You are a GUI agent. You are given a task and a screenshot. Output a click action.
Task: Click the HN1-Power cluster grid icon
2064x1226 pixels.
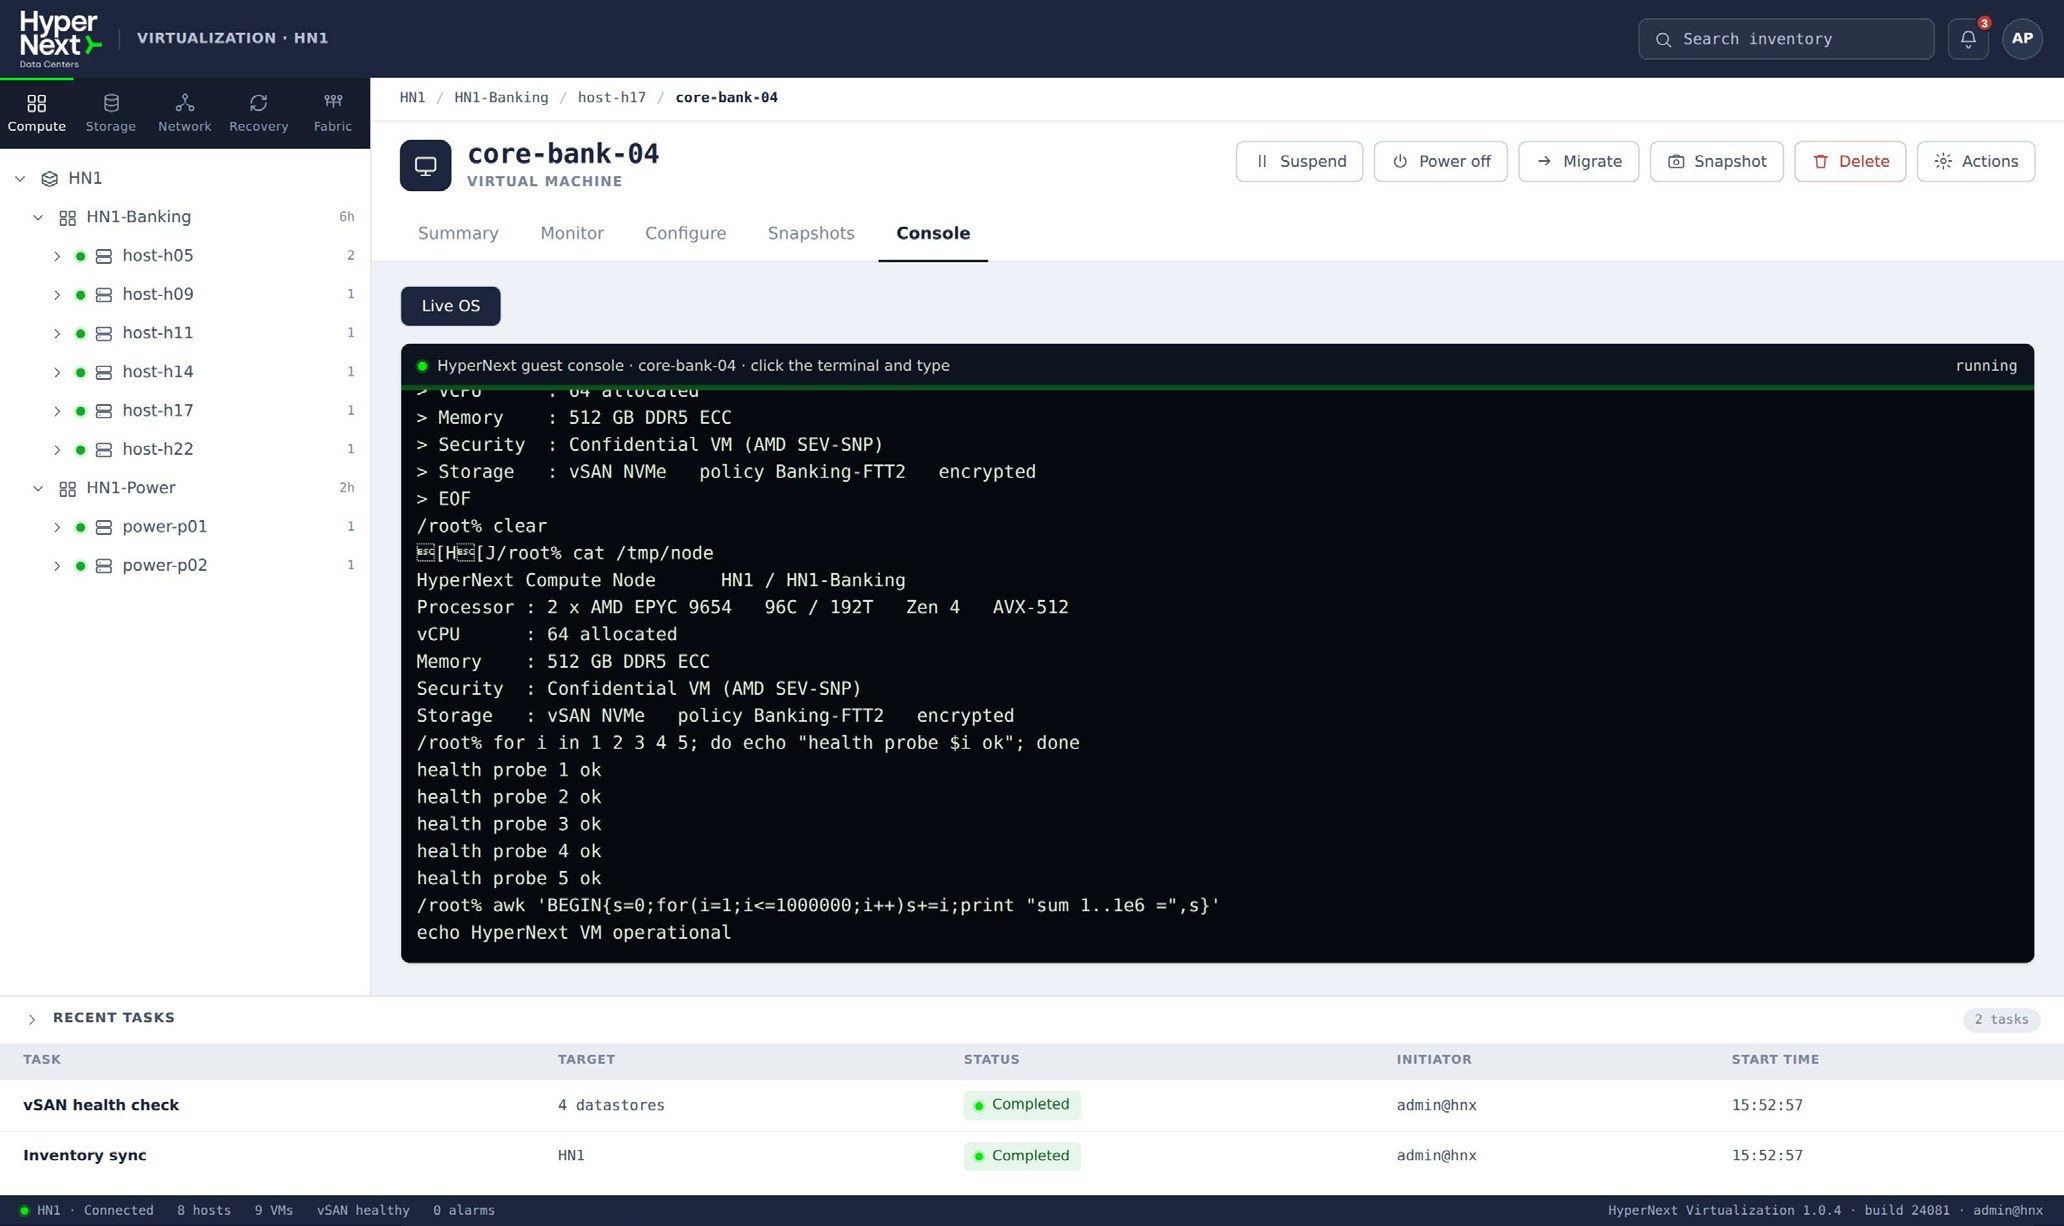pyautogui.click(x=67, y=489)
